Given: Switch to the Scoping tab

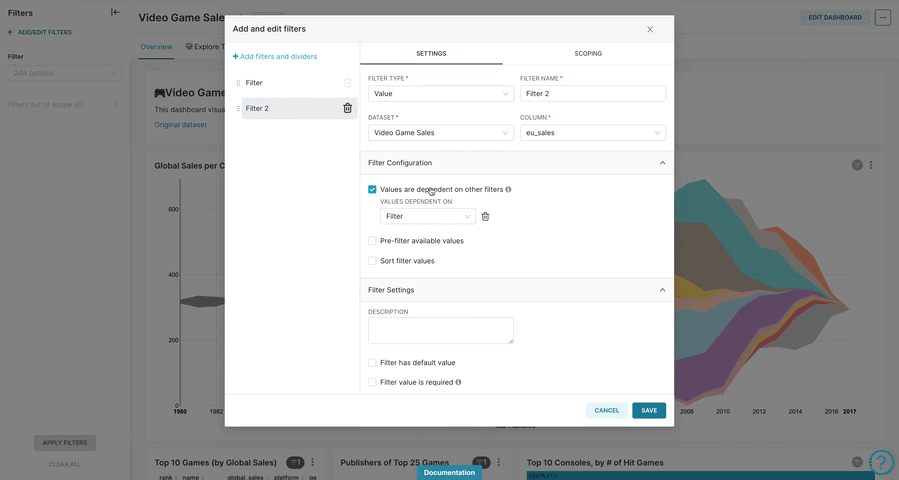Looking at the screenshot, I should (x=588, y=53).
